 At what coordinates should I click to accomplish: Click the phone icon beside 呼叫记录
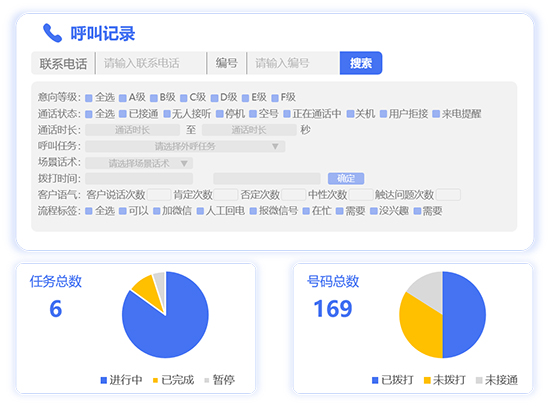click(x=52, y=33)
